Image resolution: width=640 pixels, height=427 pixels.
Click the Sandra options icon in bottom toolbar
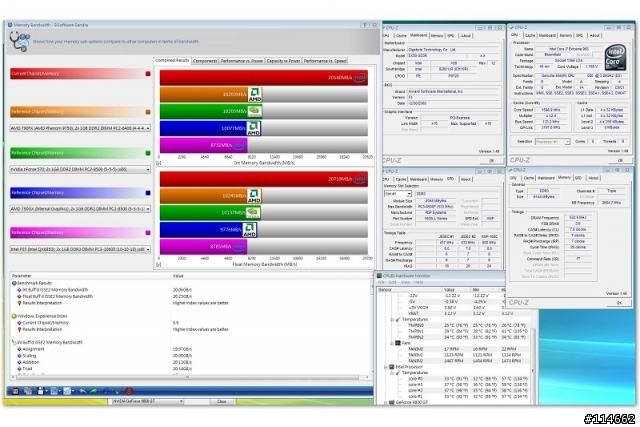pyautogui.click(x=15, y=391)
